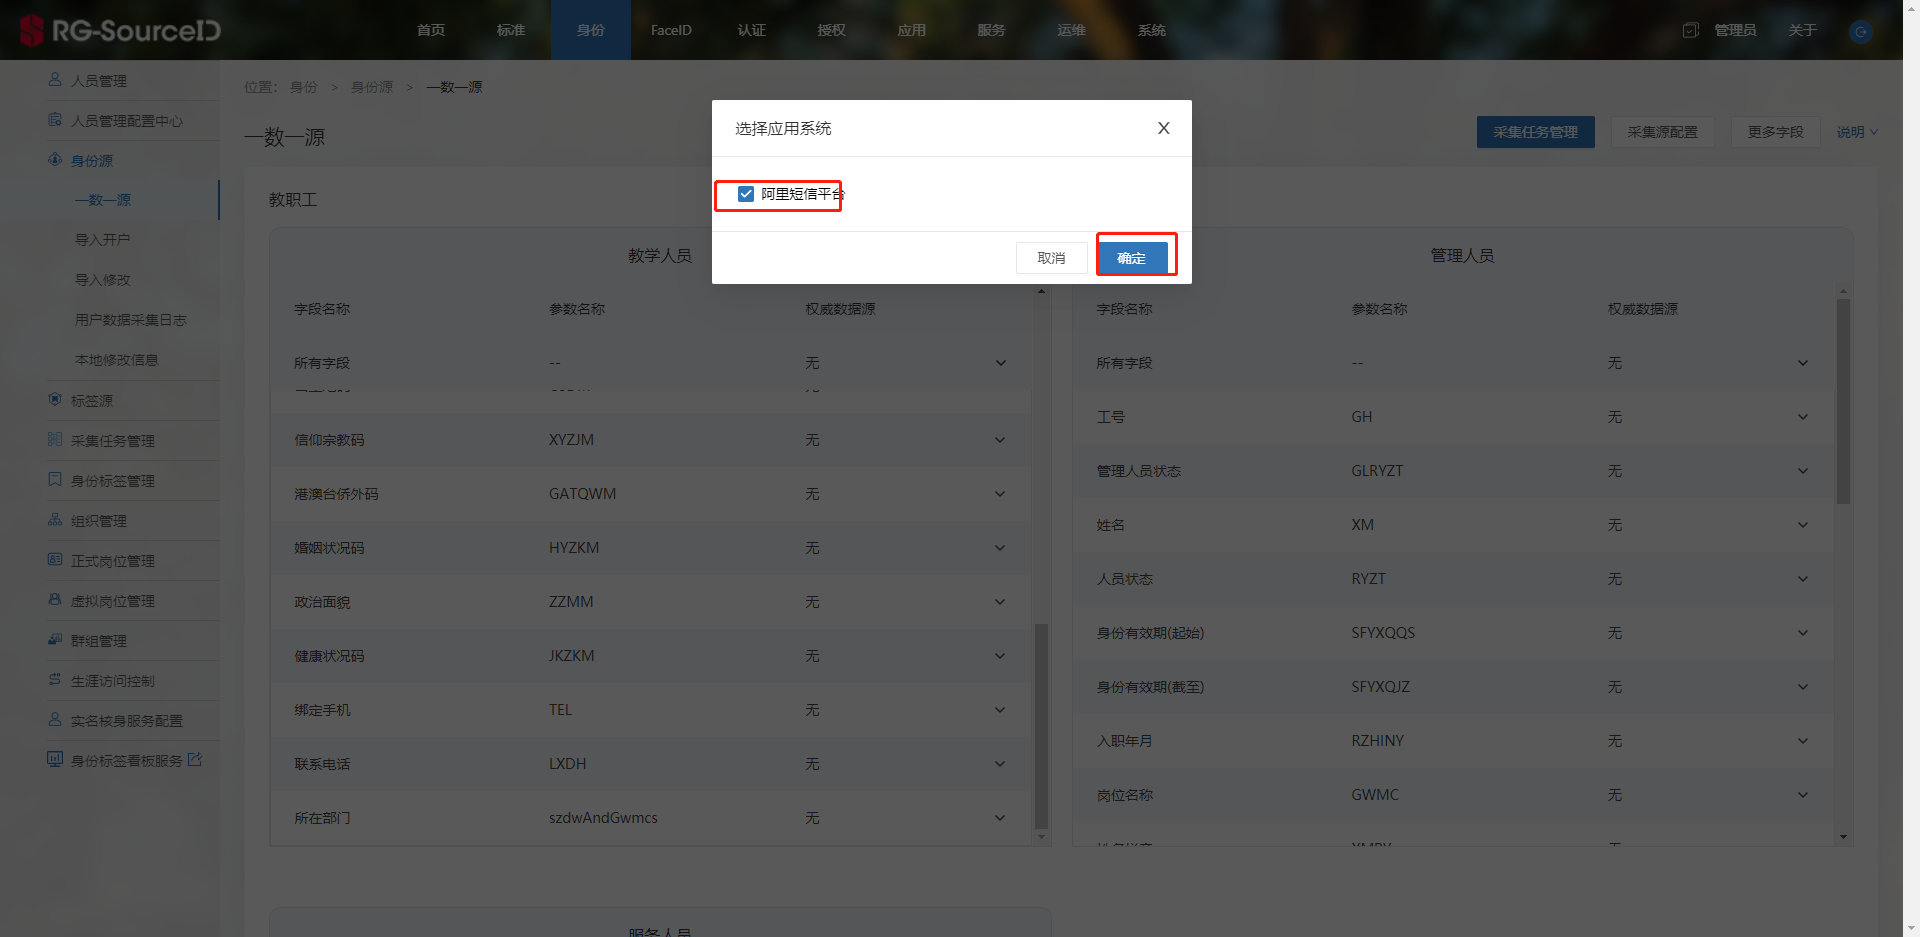Click the 标签源 sidebar icon
The width and height of the screenshot is (1920, 937).
pyautogui.click(x=55, y=399)
